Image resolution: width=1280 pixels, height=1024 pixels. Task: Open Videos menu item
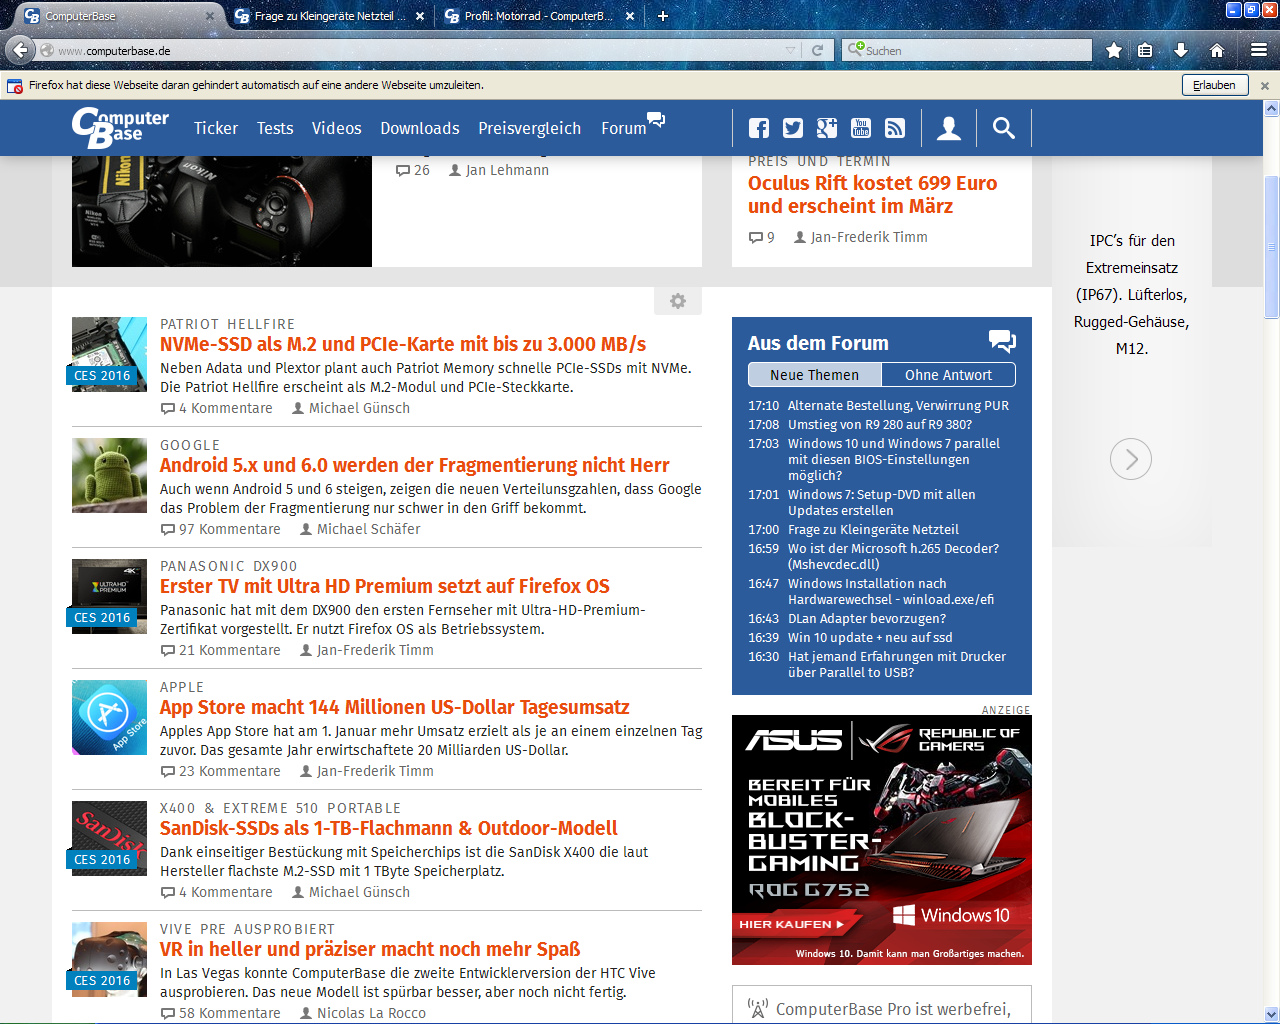[336, 128]
